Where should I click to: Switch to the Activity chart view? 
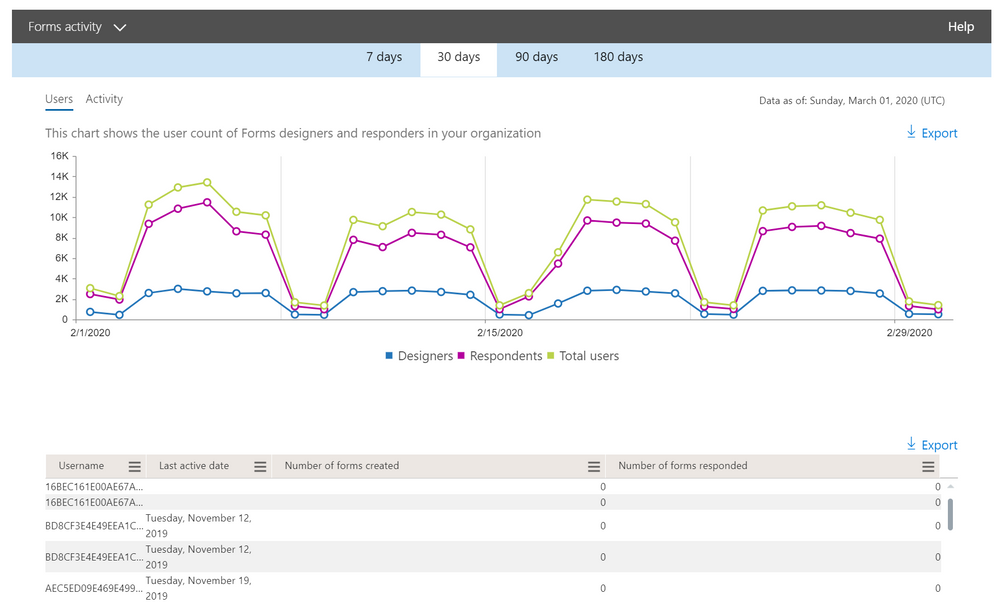click(x=104, y=99)
